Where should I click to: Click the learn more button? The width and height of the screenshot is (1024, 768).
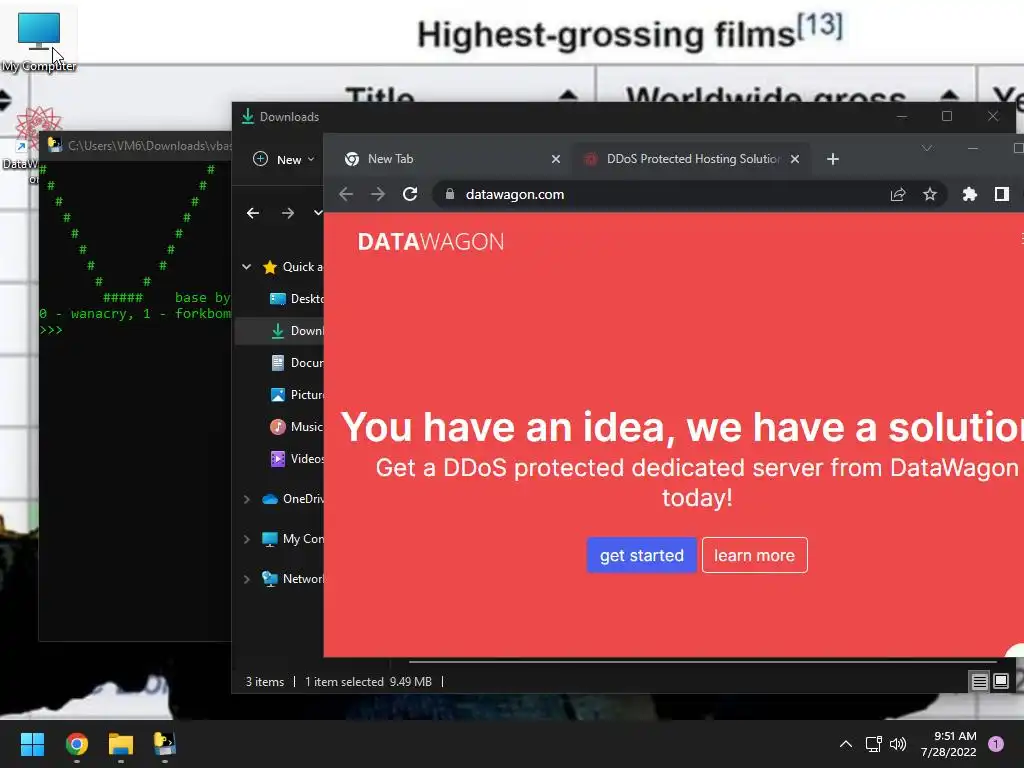point(754,555)
